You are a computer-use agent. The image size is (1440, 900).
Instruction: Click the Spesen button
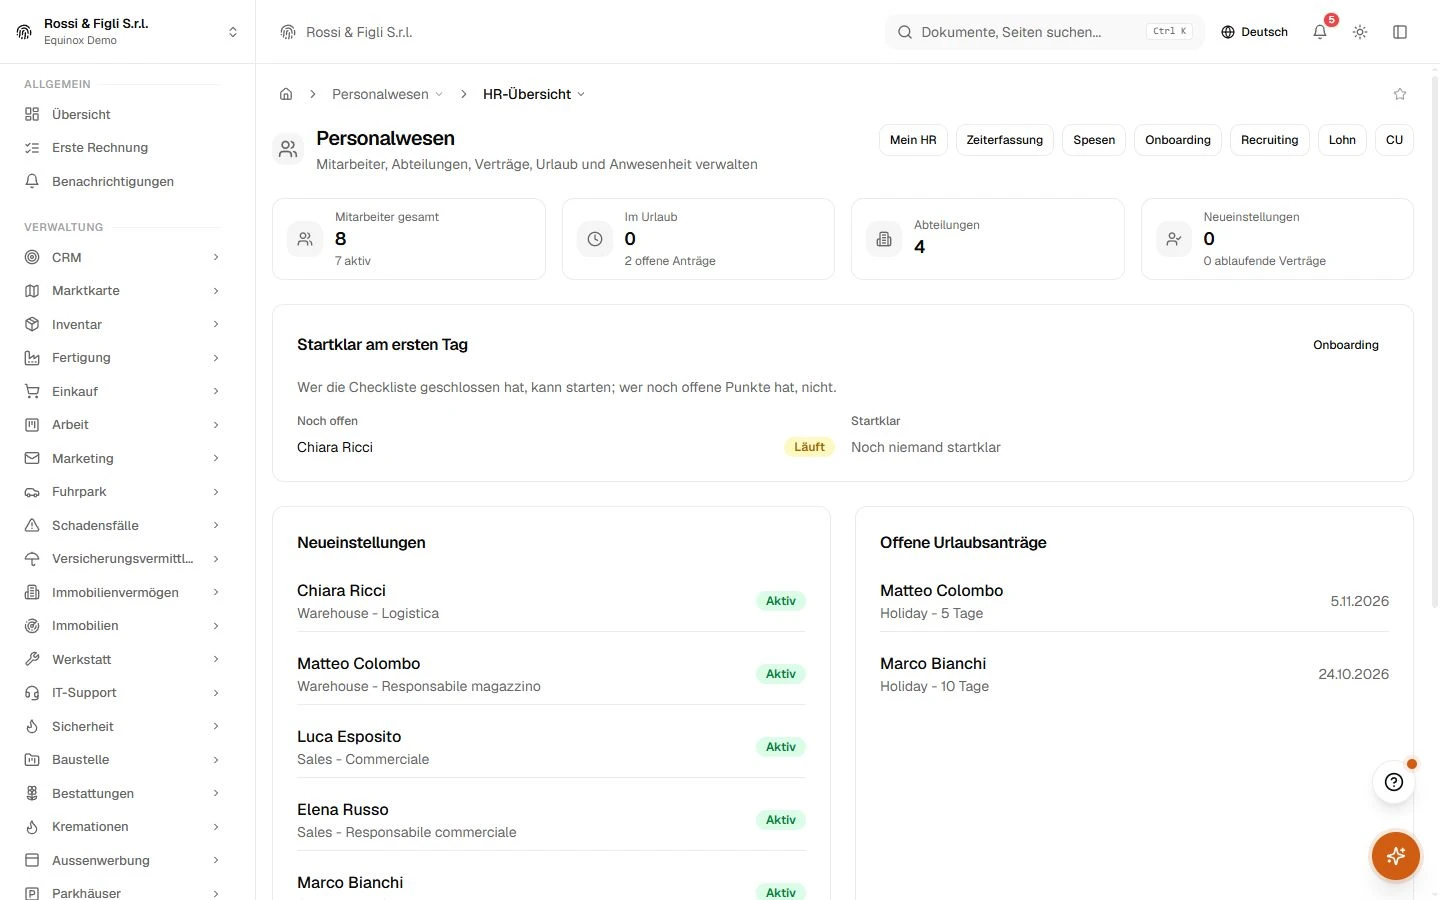coord(1094,140)
